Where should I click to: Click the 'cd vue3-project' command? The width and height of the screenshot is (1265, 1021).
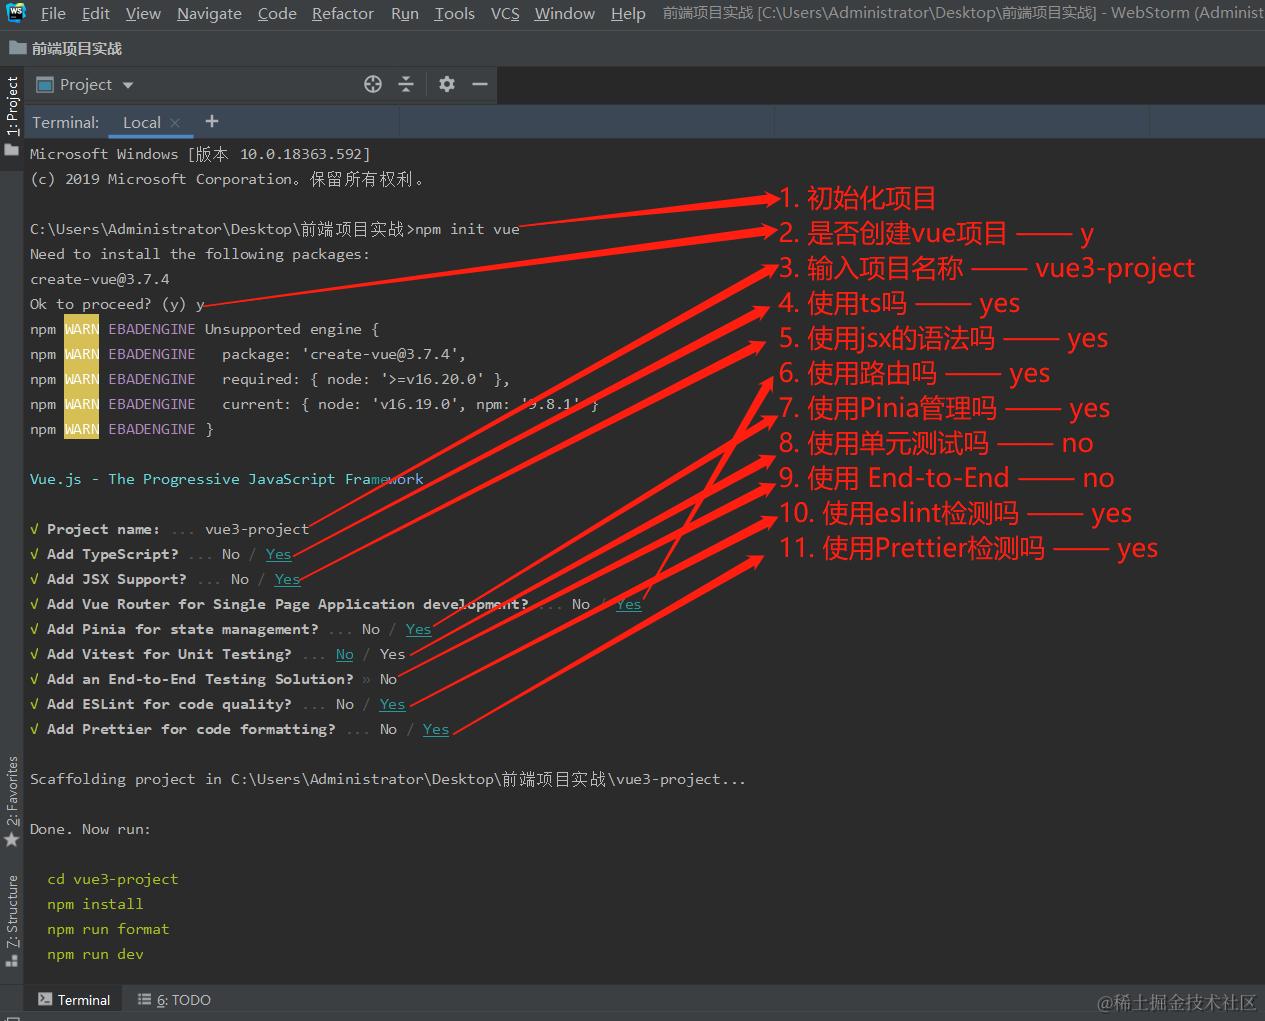point(113,879)
